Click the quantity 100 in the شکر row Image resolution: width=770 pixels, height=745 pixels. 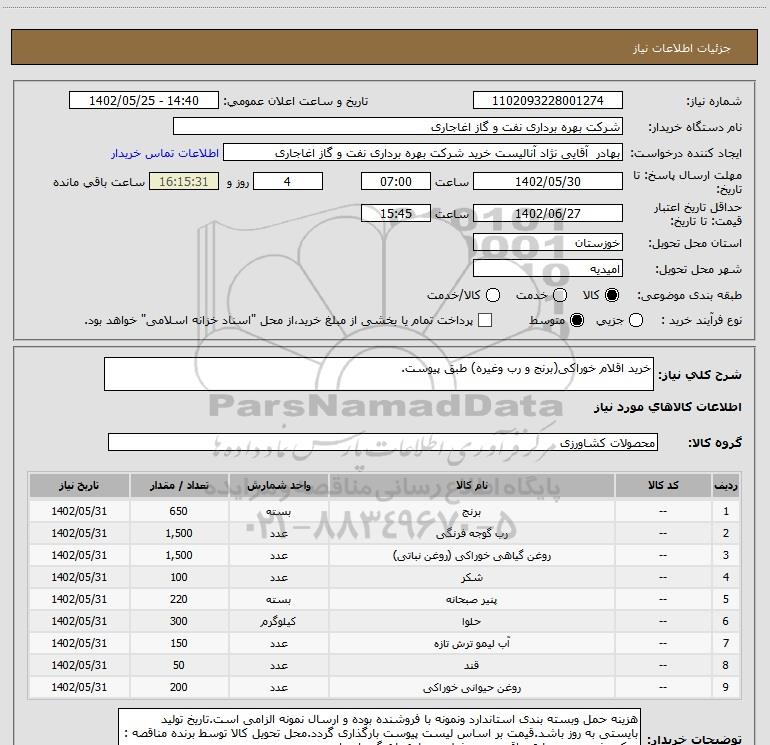click(x=179, y=578)
